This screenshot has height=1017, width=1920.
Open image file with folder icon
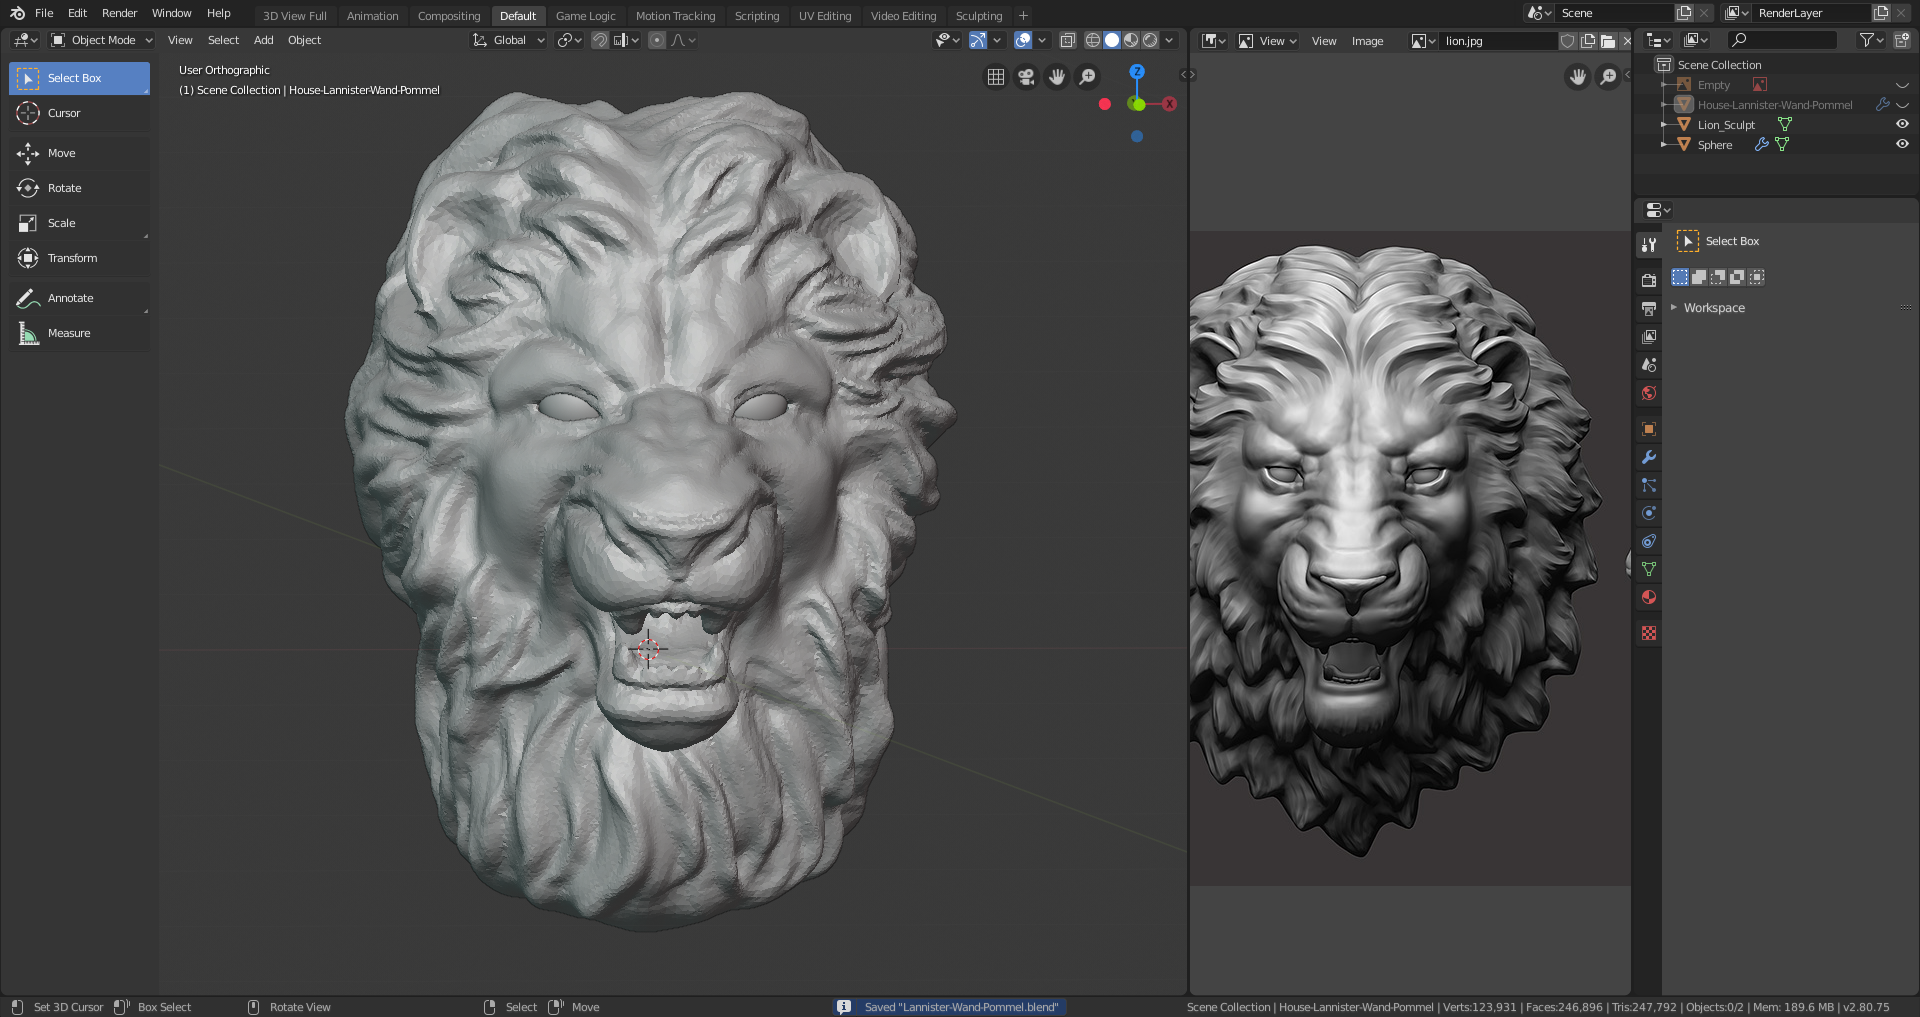[x=1608, y=41]
